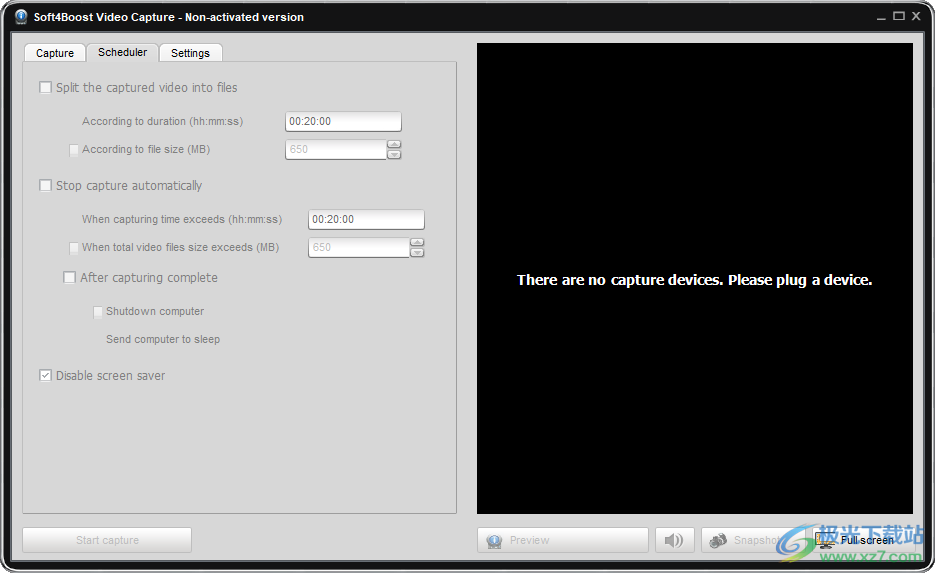The width and height of the screenshot is (935, 573).
Task: Select the Scheduler tab
Action: pyautogui.click(x=122, y=52)
